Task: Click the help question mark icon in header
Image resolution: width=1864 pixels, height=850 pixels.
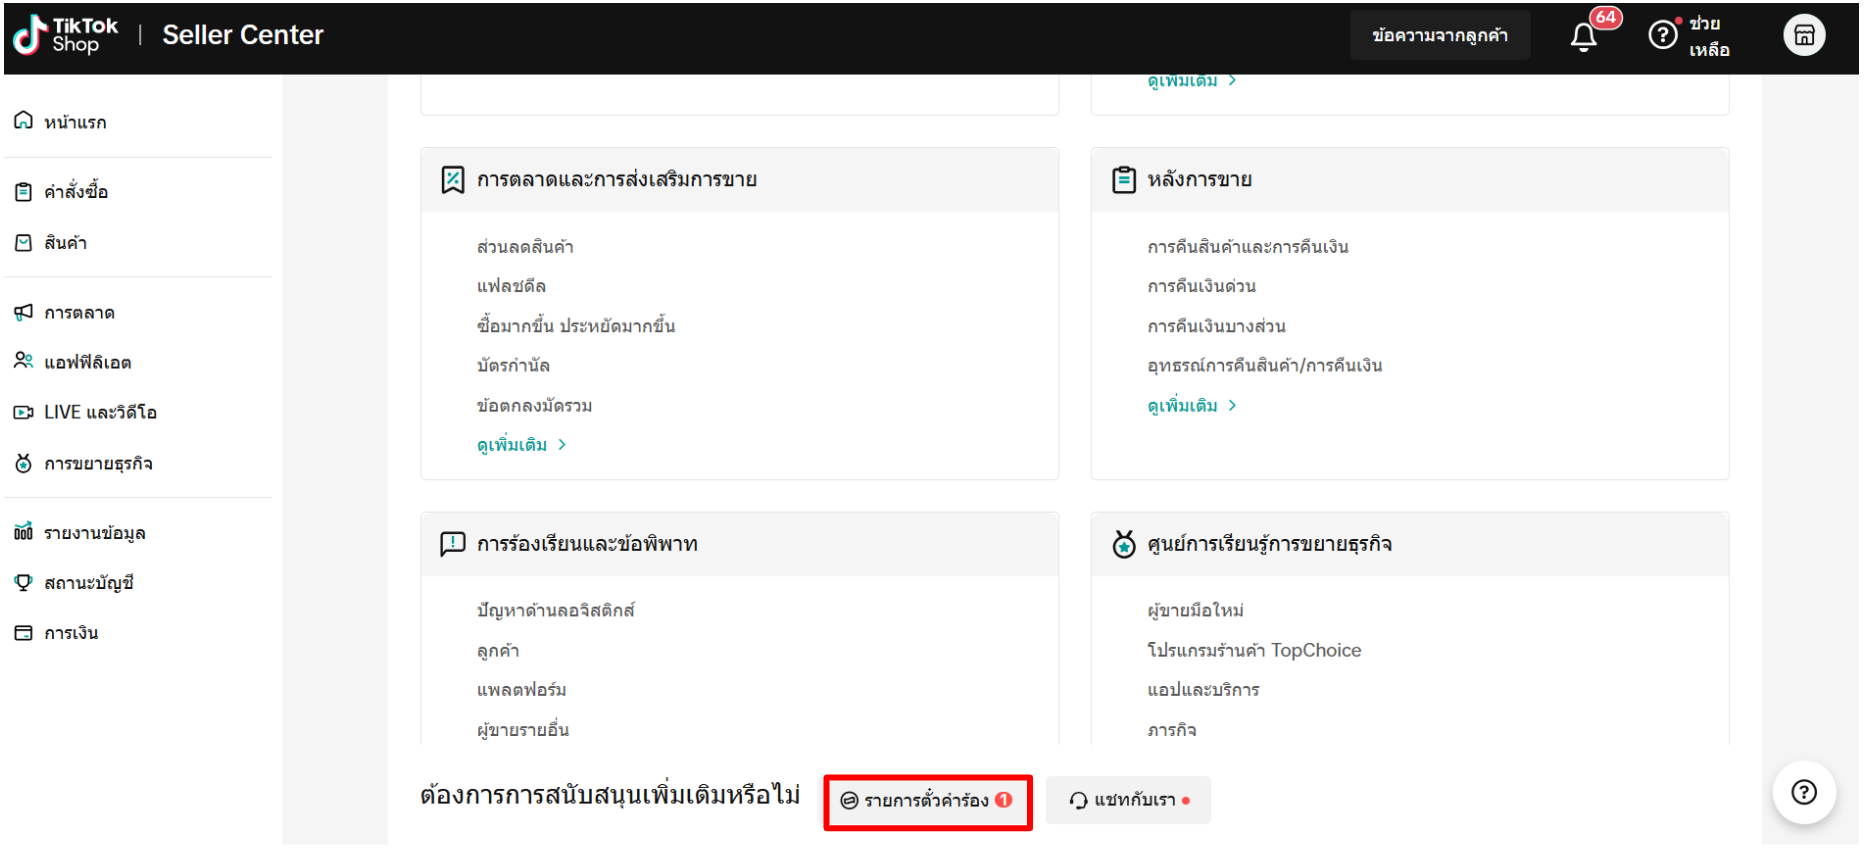Action: [1662, 36]
